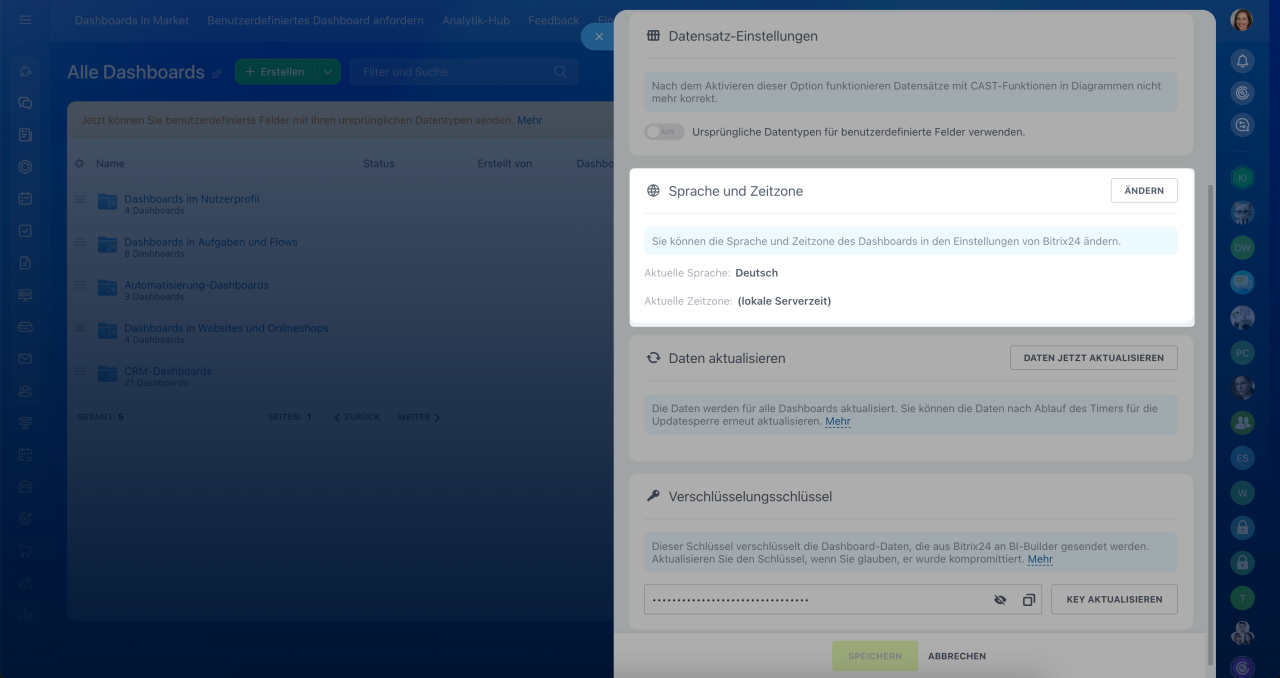This screenshot has height=678, width=1280.
Task: Open the KI contact avatar
Action: (1242, 177)
